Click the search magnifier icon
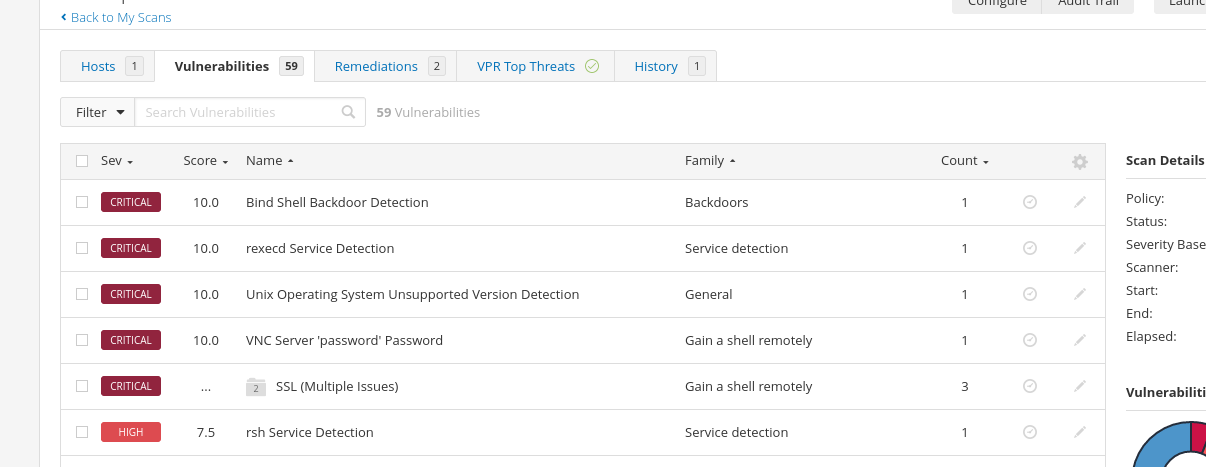 (x=348, y=112)
